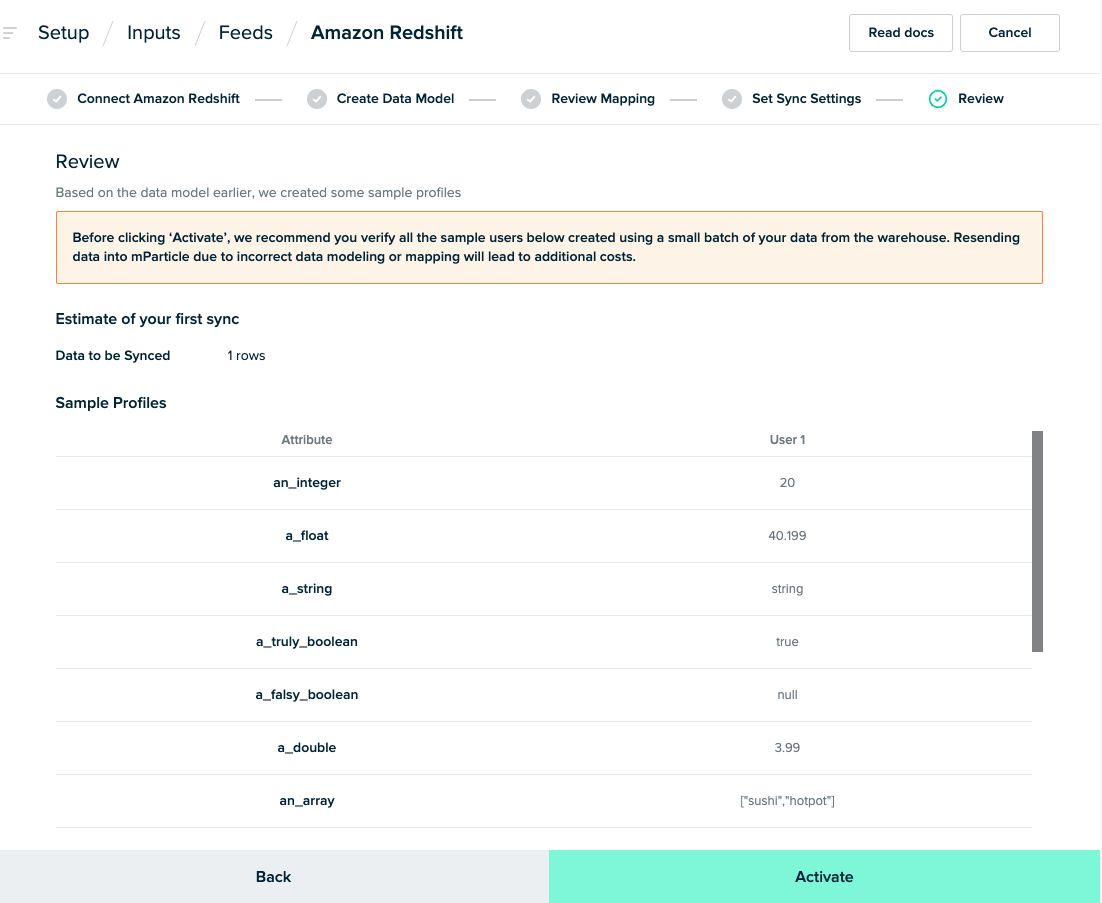Viewport: 1102px width, 903px height.
Task: Click the Sample Profiles heading
Action: [x=111, y=403]
